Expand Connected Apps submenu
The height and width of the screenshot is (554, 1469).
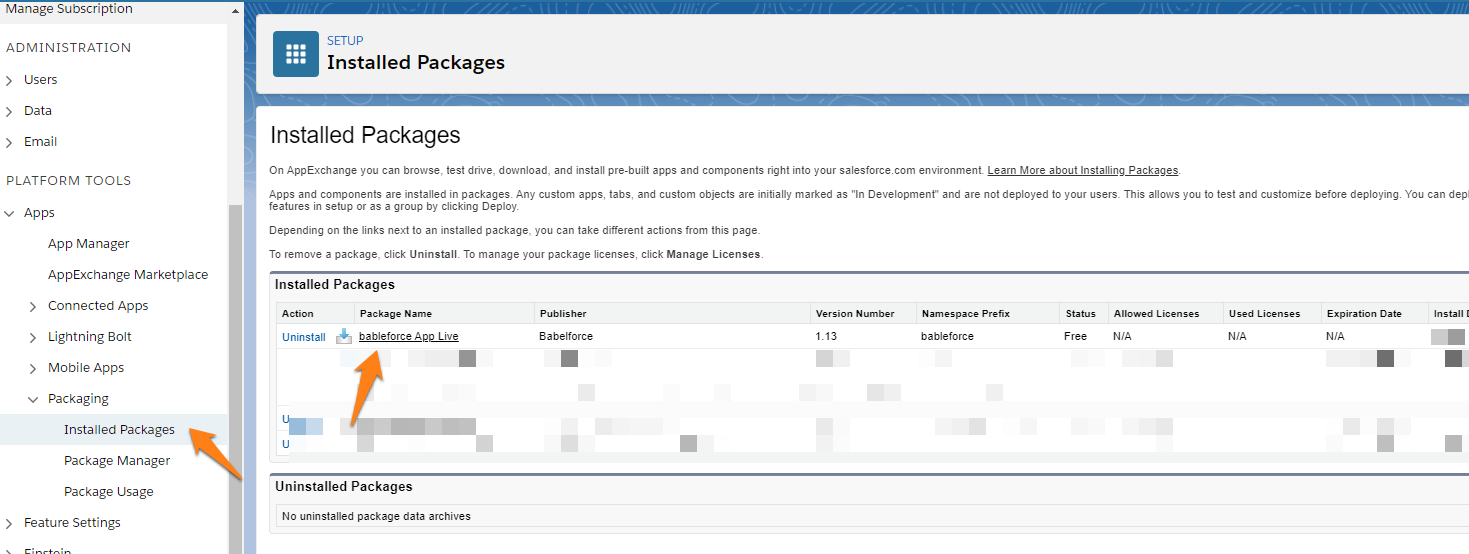(34, 306)
